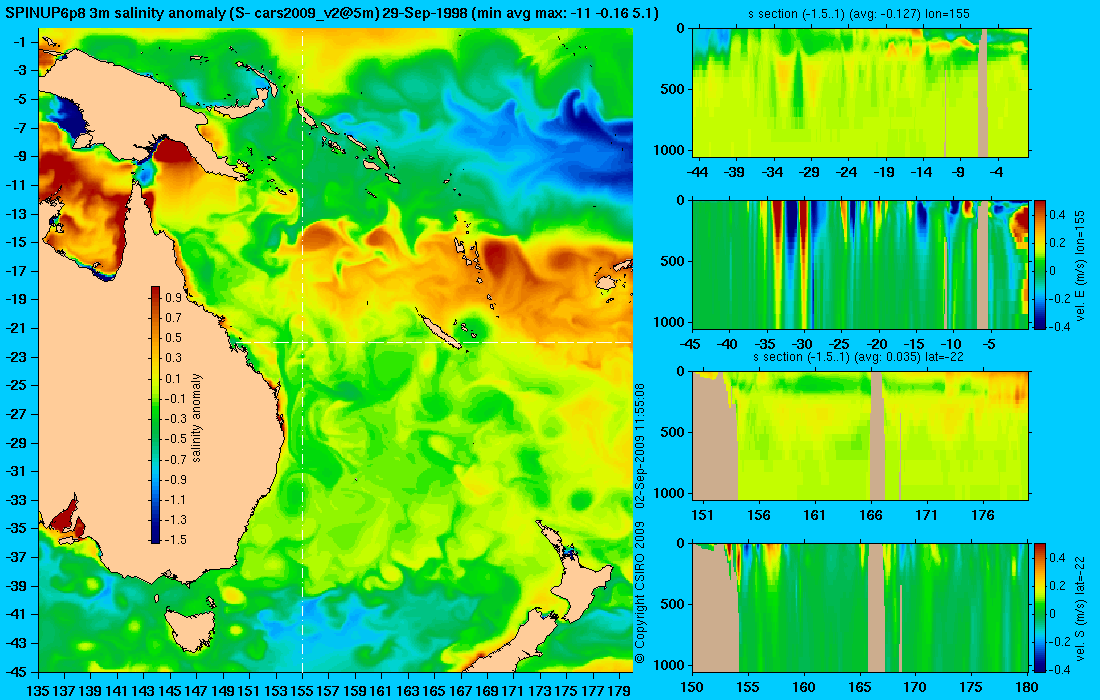
Task: Click the '0.4' tick on the vel. E colorbar
Action: click(1057, 215)
